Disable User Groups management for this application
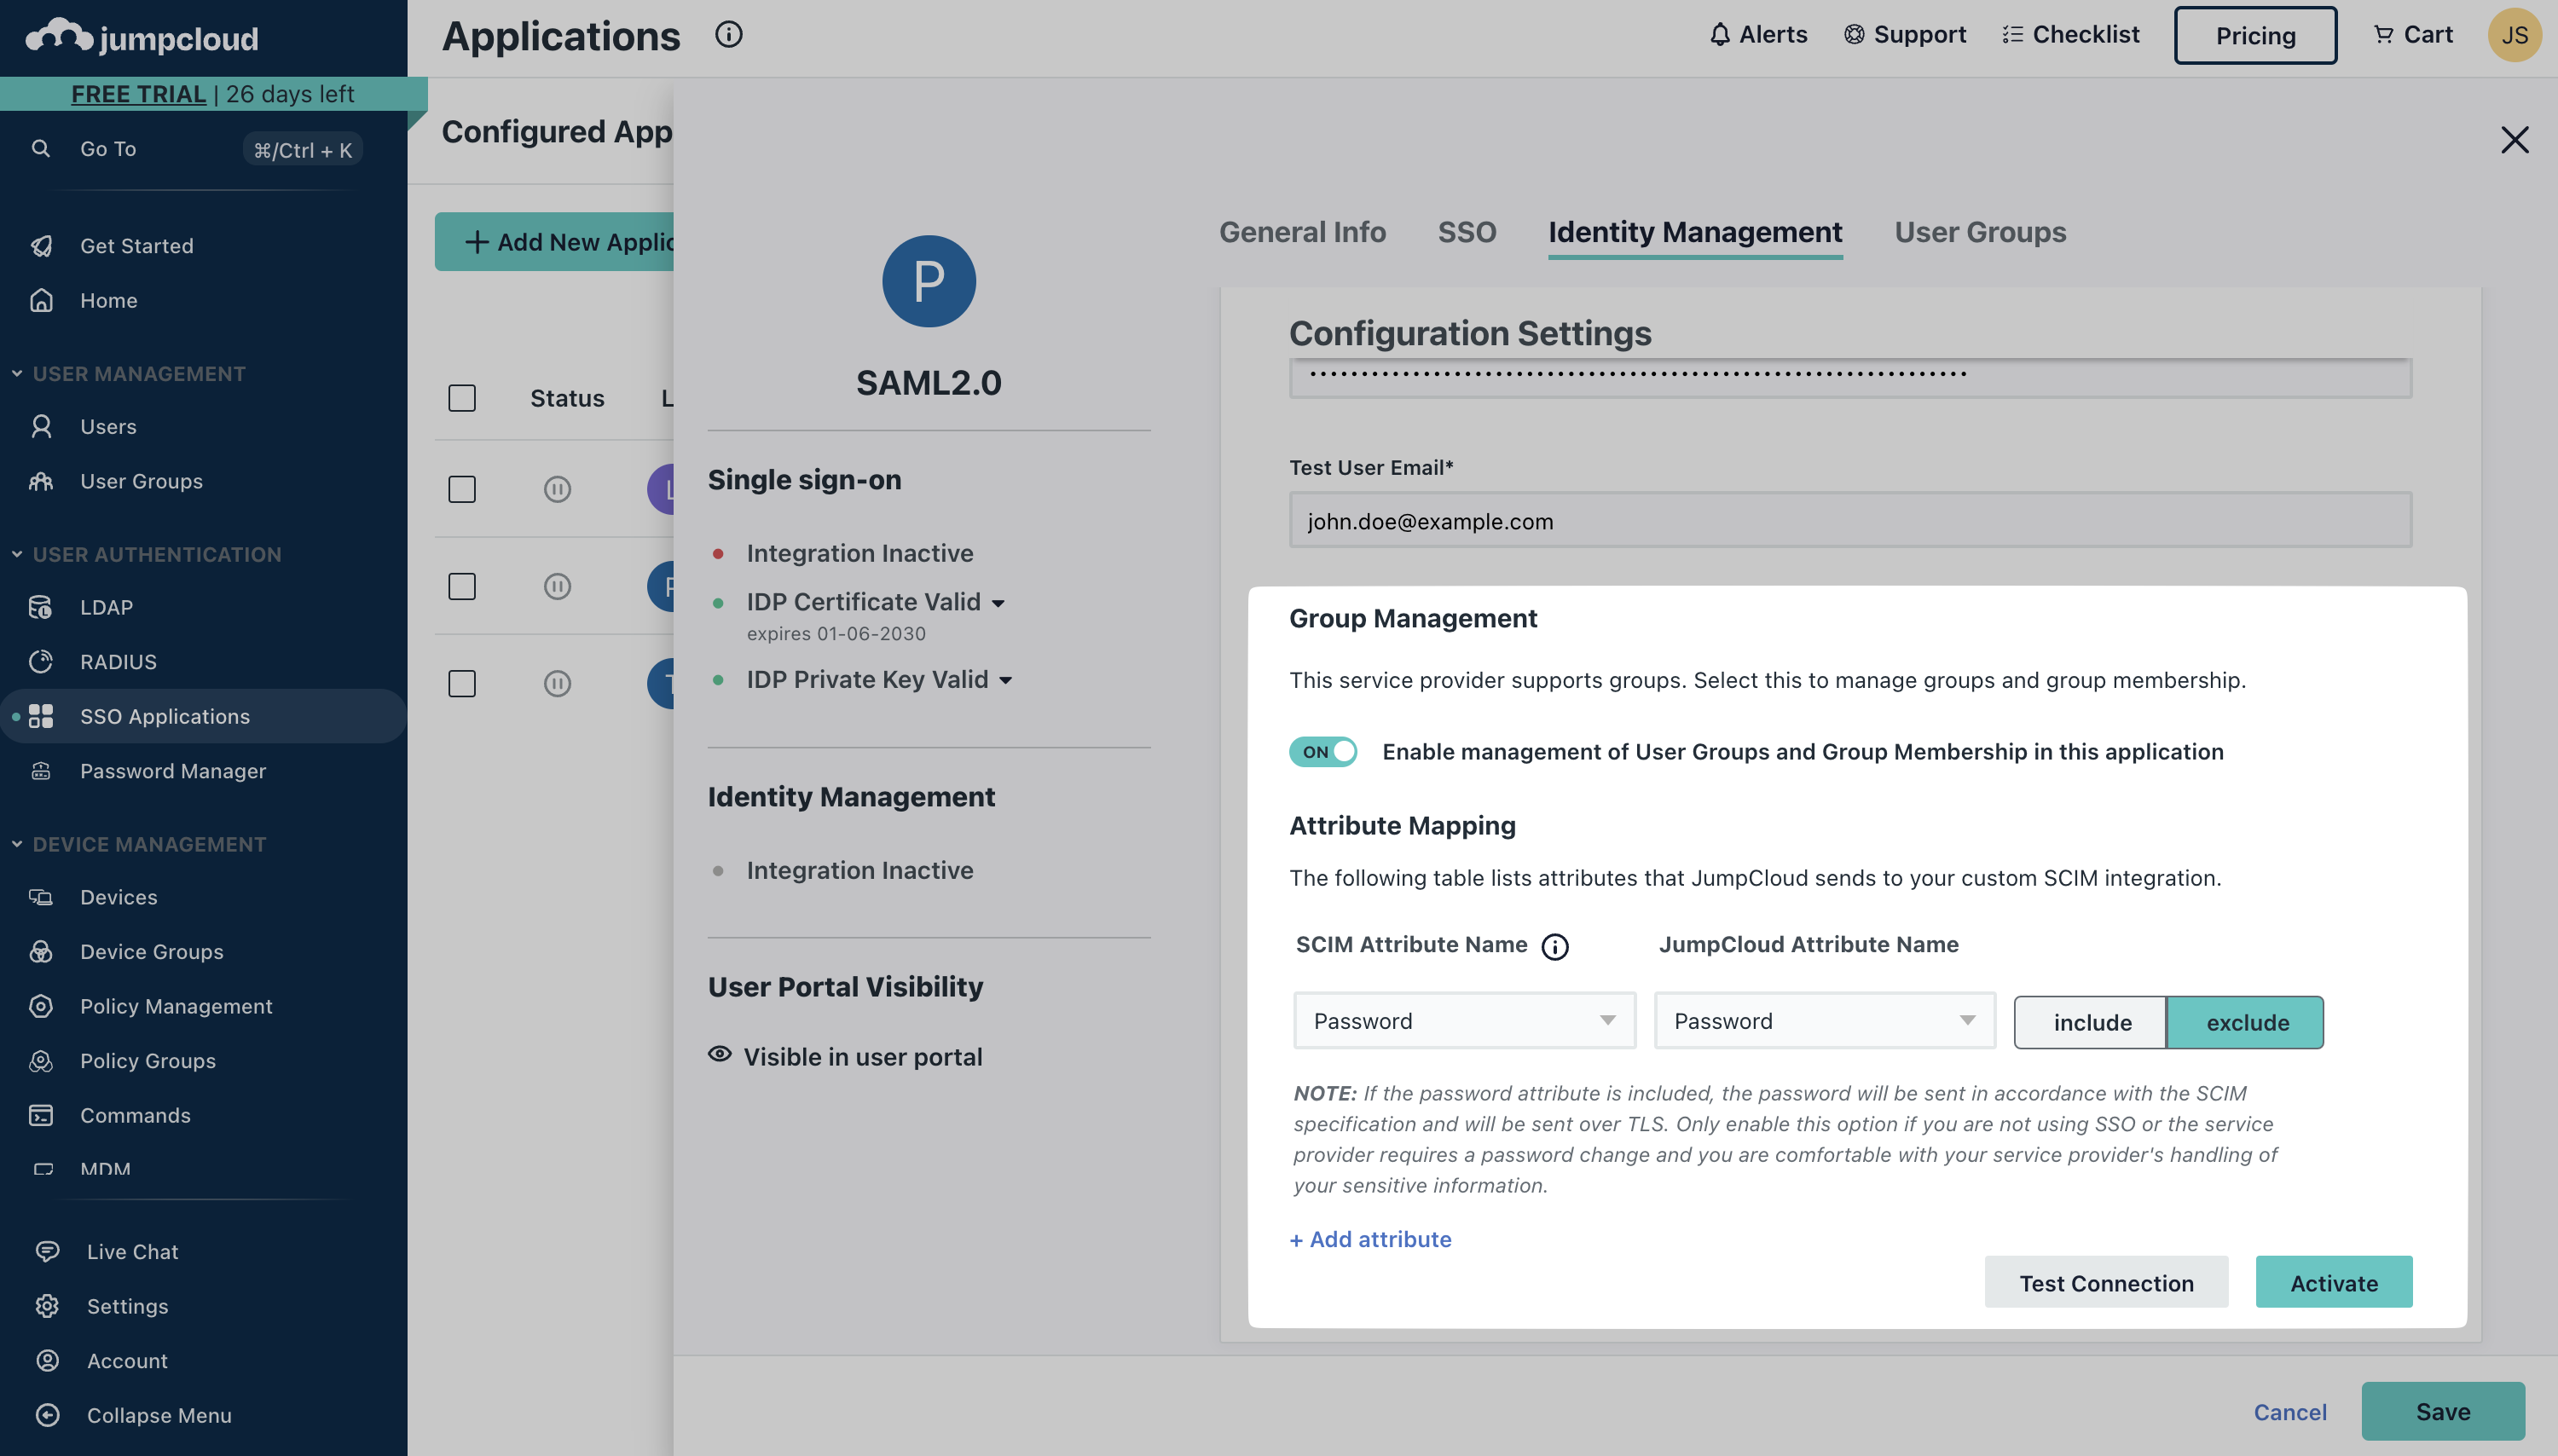The width and height of the screenshot is (2558, 1456). pos(1322,751)
